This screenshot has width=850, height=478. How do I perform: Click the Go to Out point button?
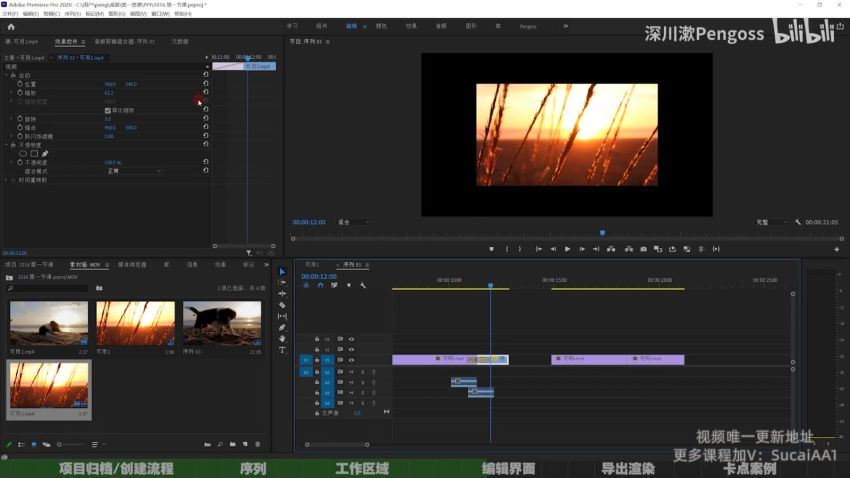pyautogui.click(x=596, y=249)
